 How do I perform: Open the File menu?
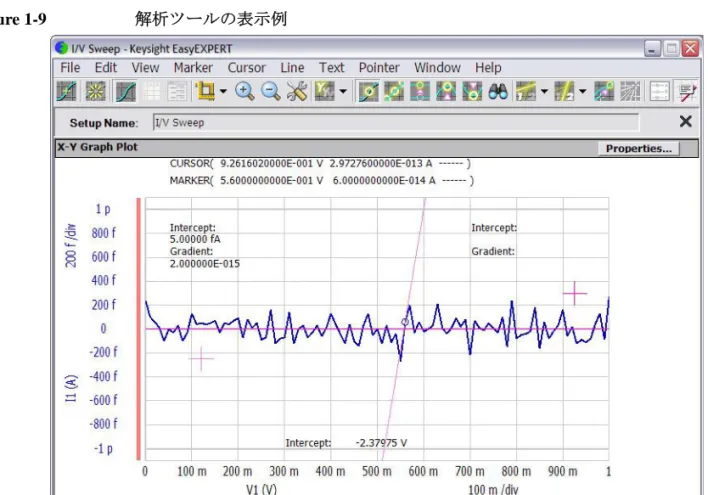pos(70,68)
